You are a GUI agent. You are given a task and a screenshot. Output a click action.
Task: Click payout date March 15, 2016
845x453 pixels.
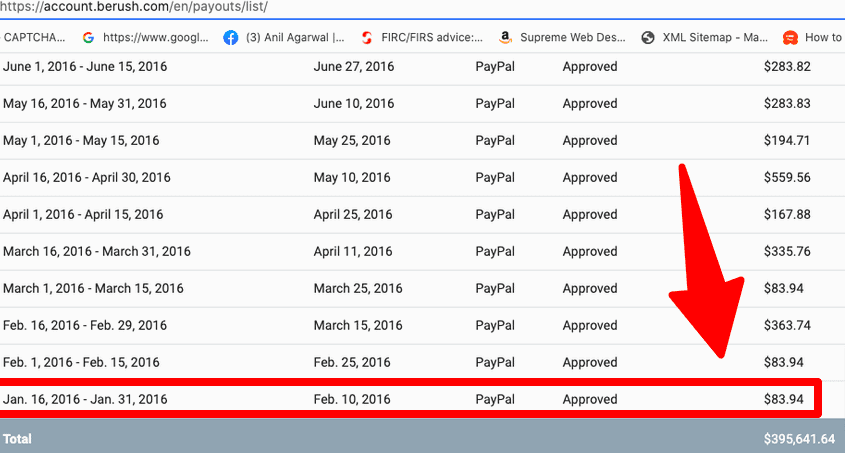coord(358,325)
